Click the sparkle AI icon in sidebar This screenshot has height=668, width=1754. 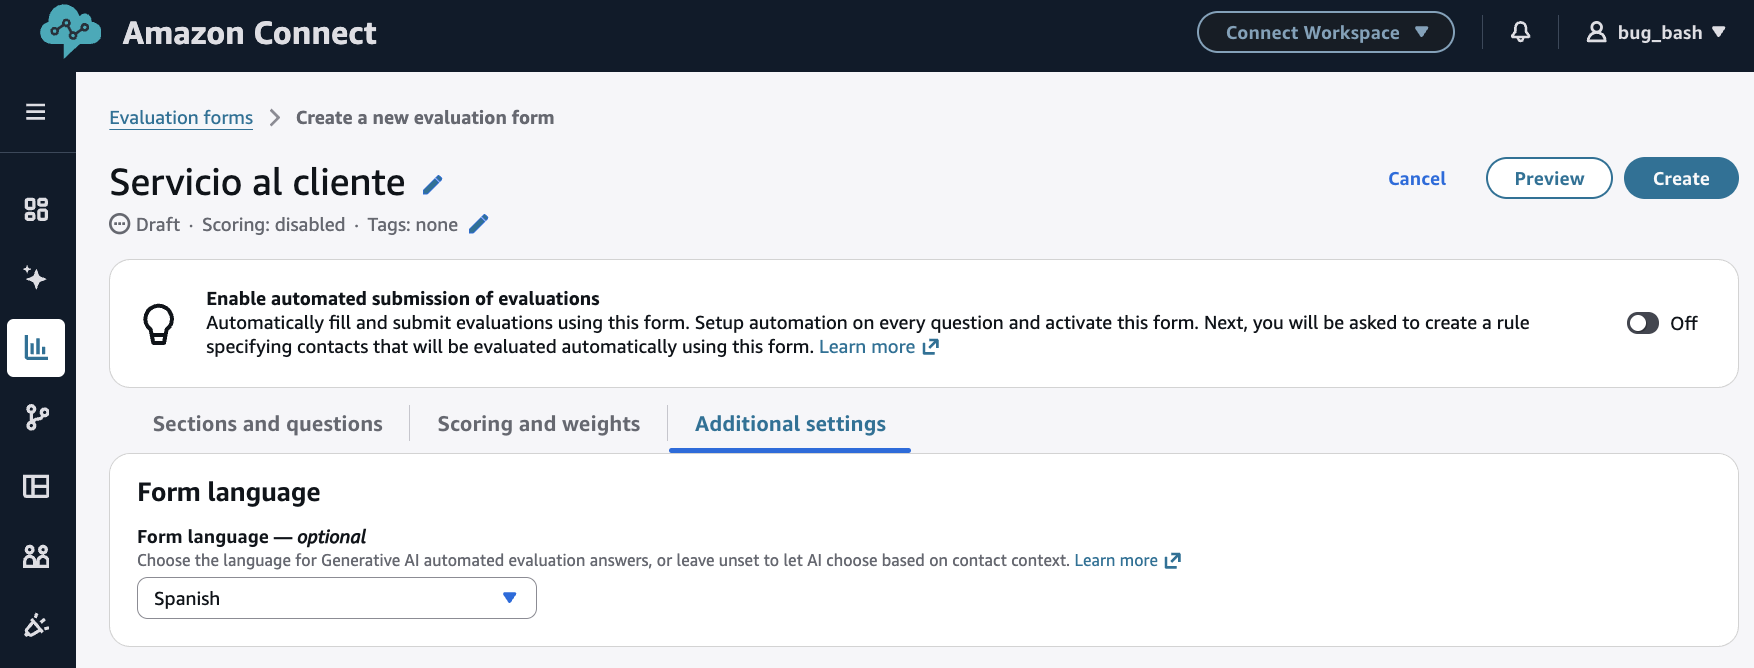pyautogui.click(x=36, y=278)
